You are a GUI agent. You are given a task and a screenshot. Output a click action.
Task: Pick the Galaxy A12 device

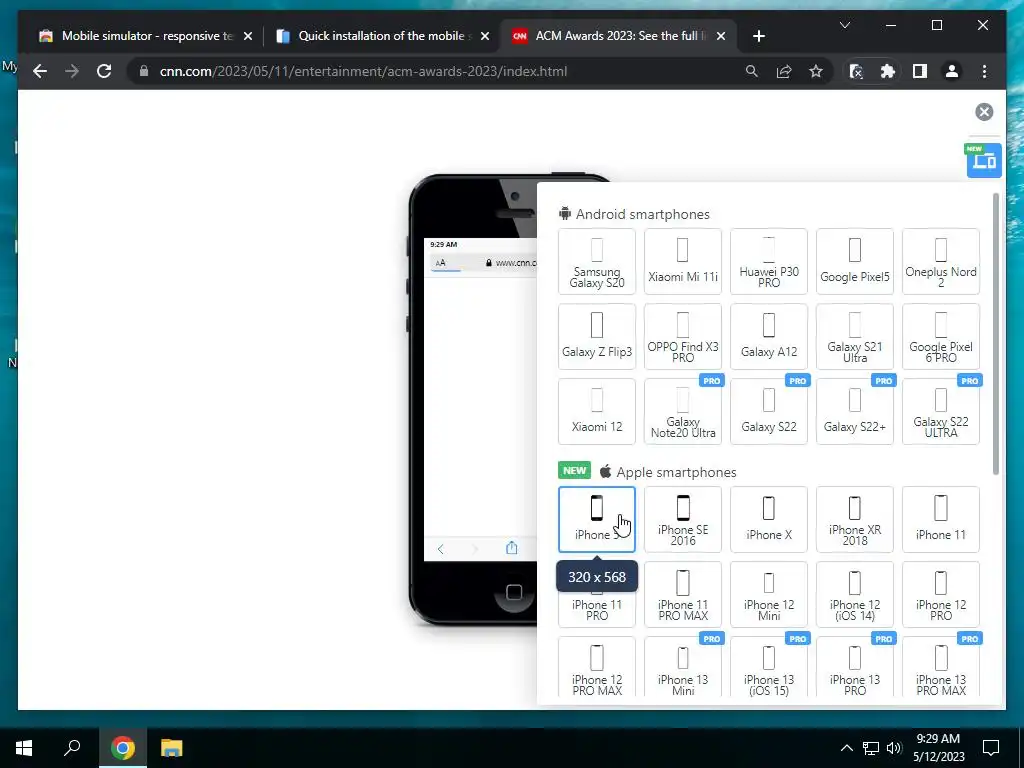click(769, 337)
